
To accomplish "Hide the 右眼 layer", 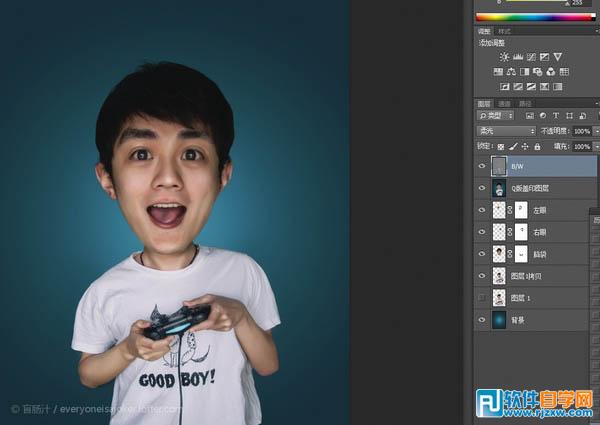I will pyautogui.click(x=482, y=232).
